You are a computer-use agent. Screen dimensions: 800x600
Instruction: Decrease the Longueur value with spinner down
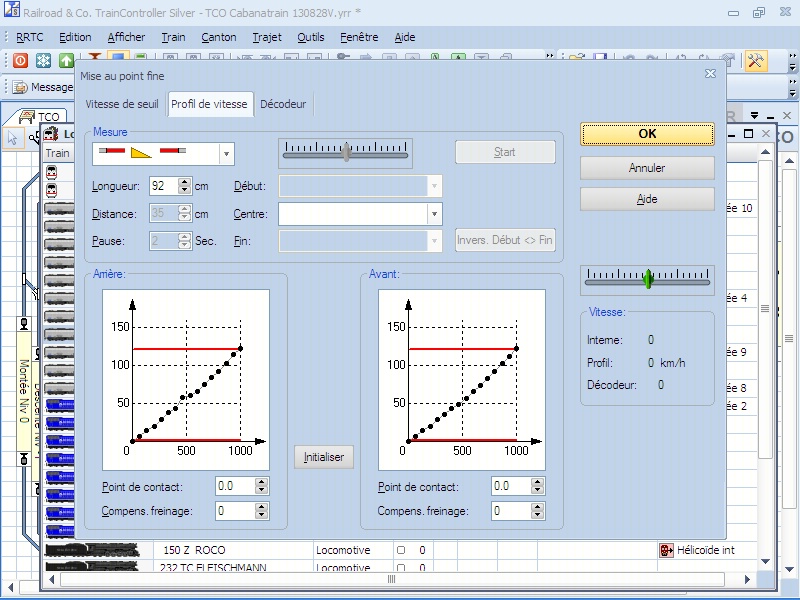tap(185, 190)
